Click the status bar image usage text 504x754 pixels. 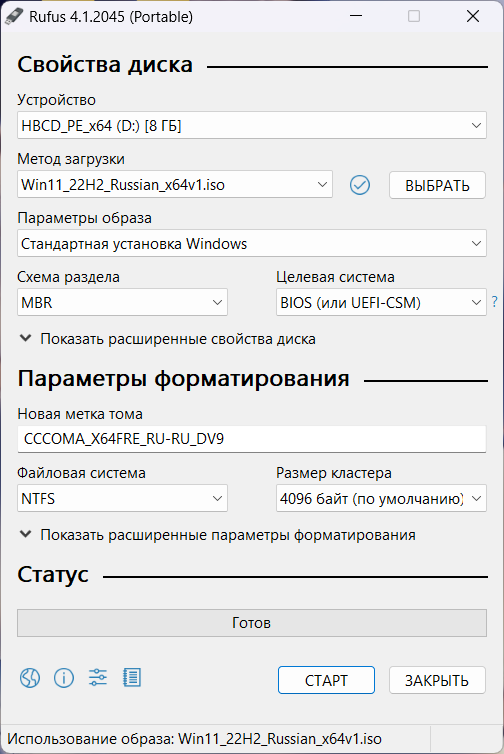tap(194, 739)
